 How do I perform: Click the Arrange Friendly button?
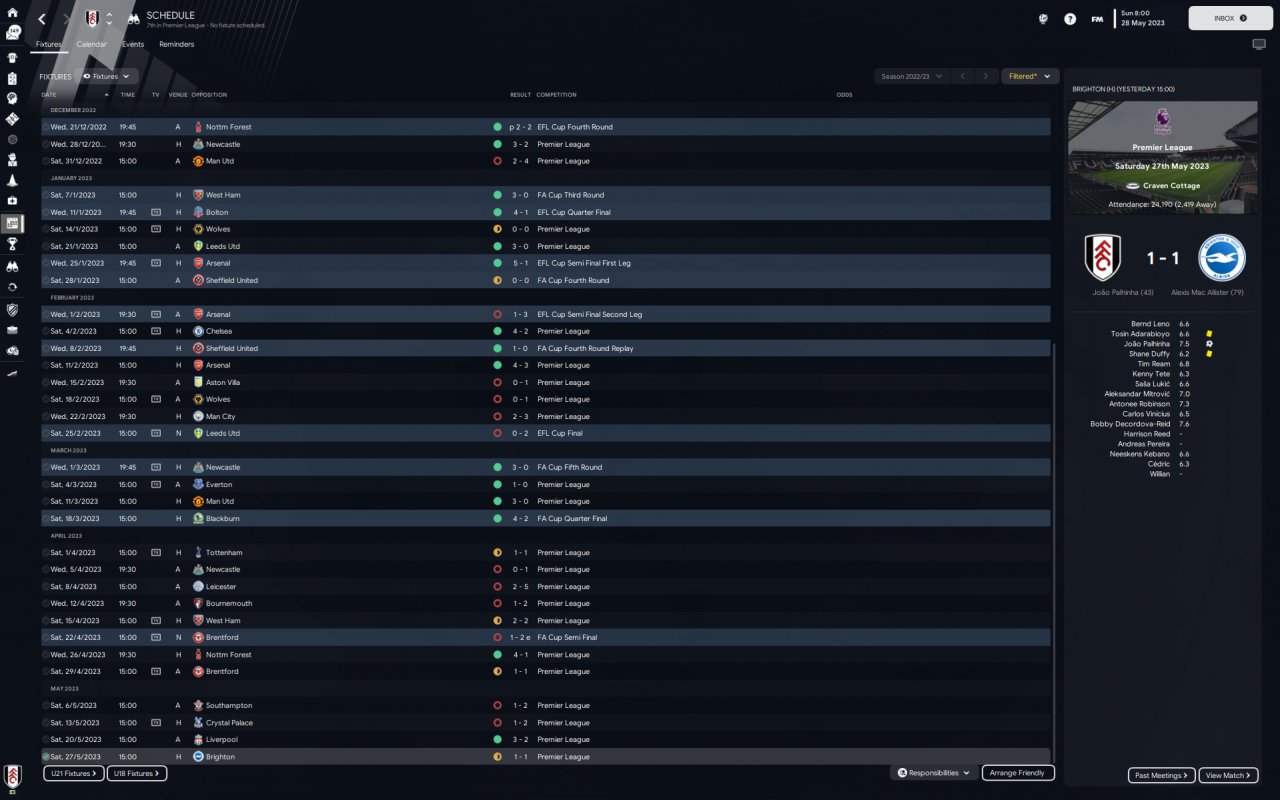[1018, 773]
